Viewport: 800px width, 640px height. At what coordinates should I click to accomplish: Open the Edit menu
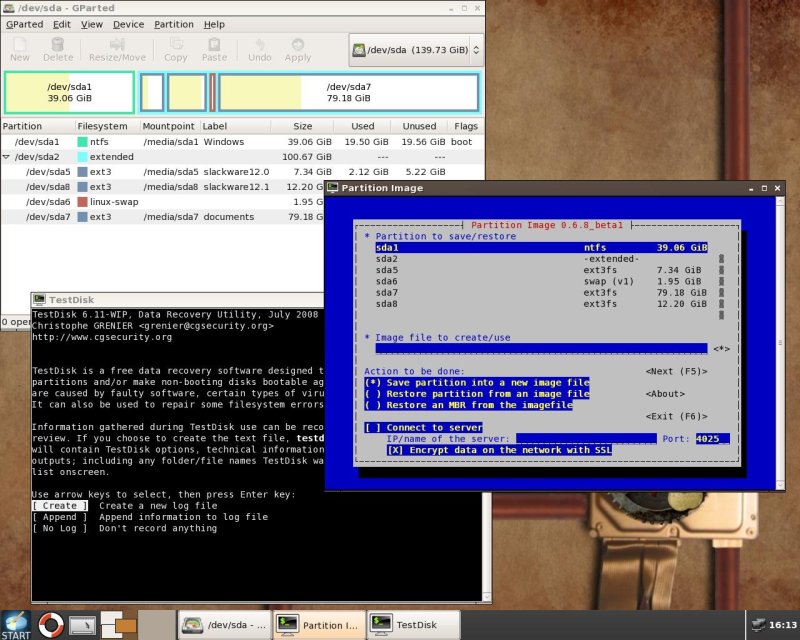point(62,24)
